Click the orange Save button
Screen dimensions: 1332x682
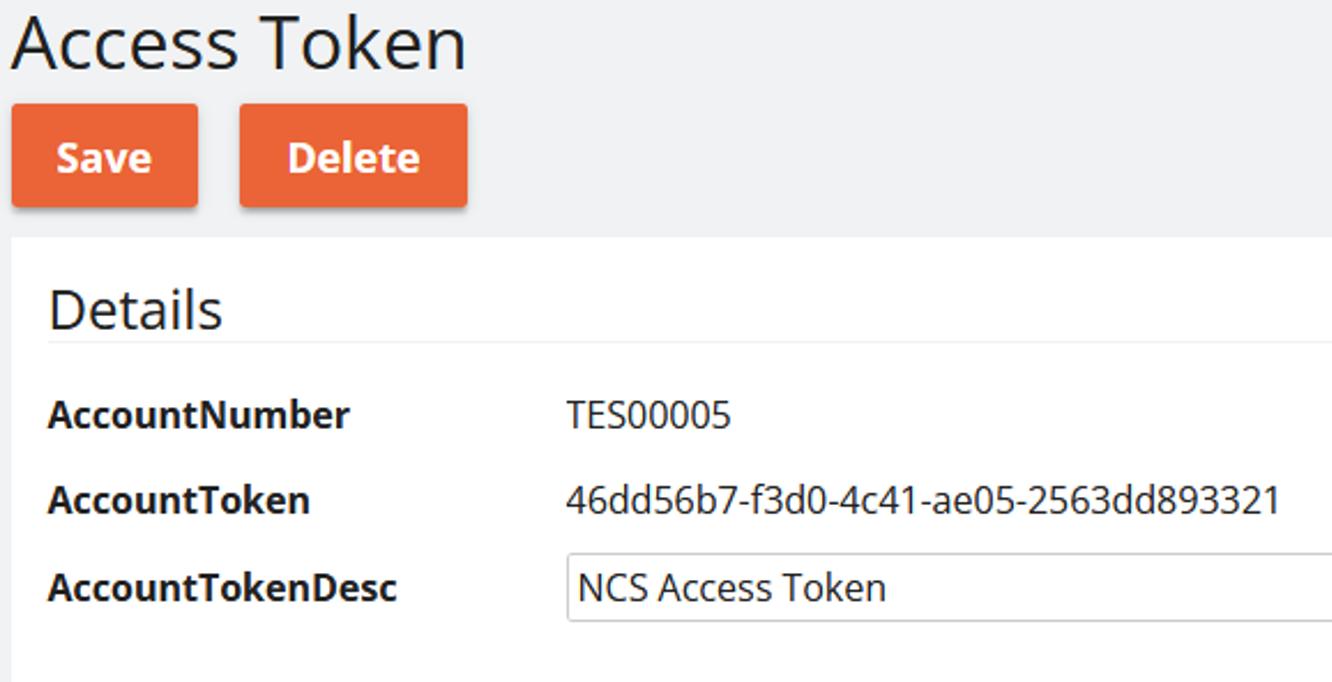pyautogui.click(x=104, y=156)
